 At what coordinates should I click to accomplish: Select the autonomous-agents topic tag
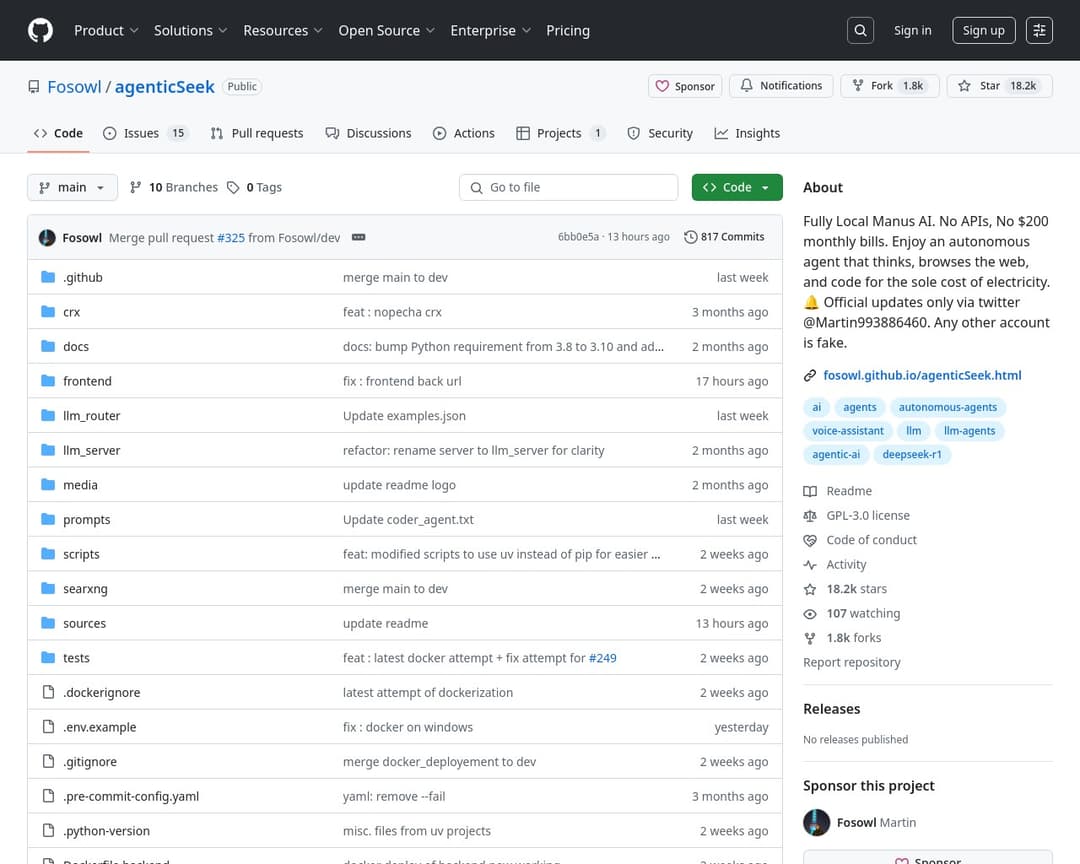[947, 407]
